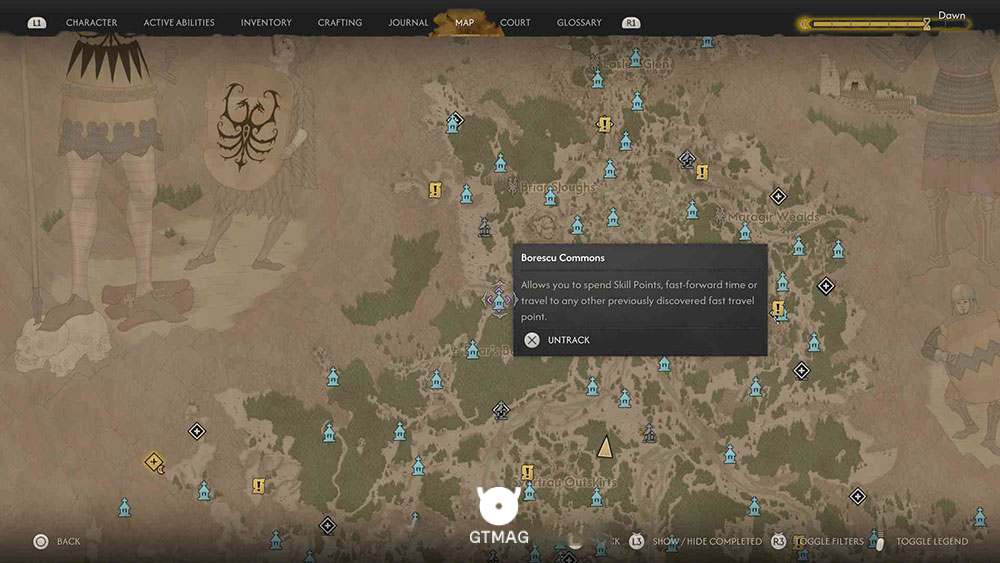Click Untrack in the Borescu Commons tooltip
This screenshot has width=1000, height=563.
coord(569,340)
